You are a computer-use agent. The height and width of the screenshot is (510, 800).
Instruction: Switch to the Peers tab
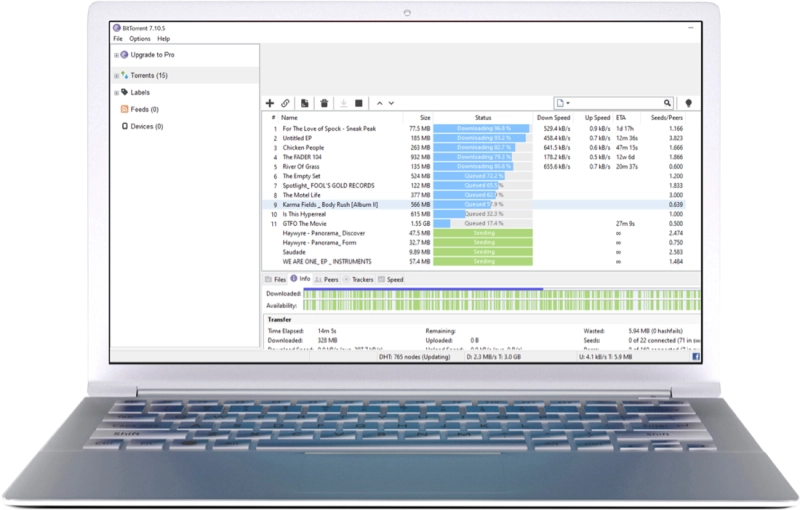click(x=327, y=279)
